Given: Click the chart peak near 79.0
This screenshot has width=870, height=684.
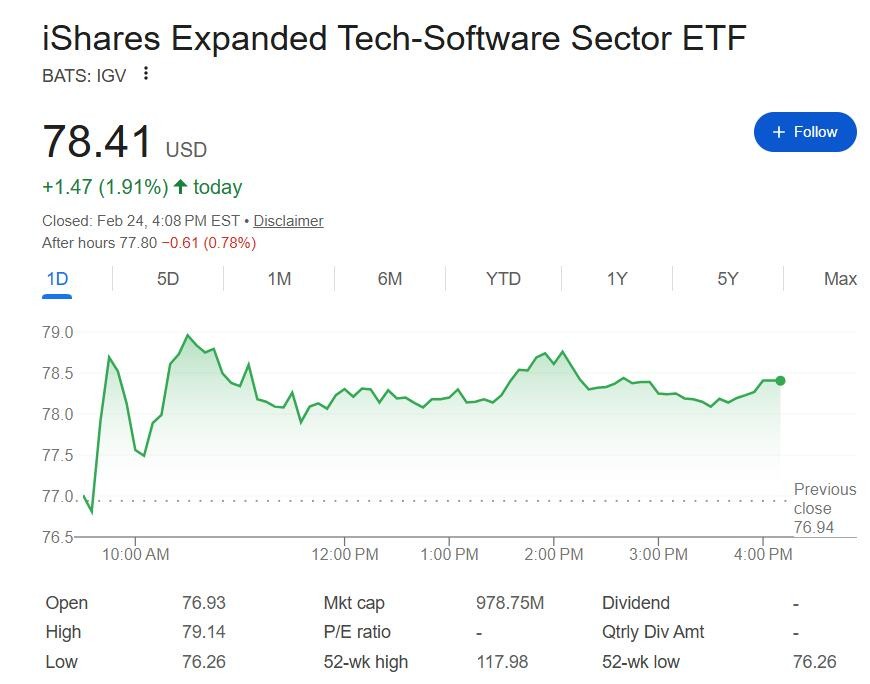Looking at the screenshot, I should [187, 336].
